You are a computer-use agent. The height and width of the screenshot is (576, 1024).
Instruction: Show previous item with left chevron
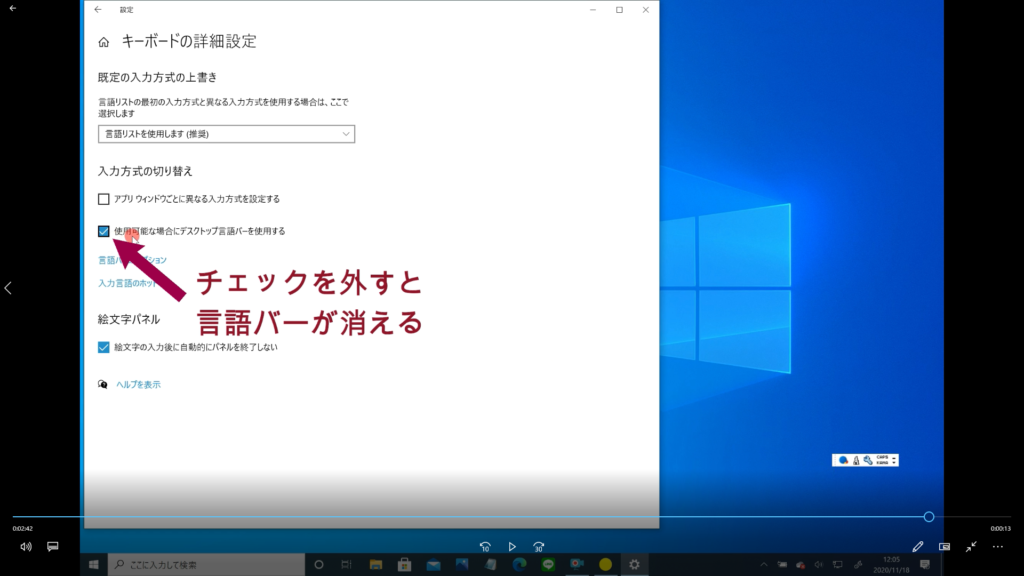pyautogui.click(x=8, y=288)
